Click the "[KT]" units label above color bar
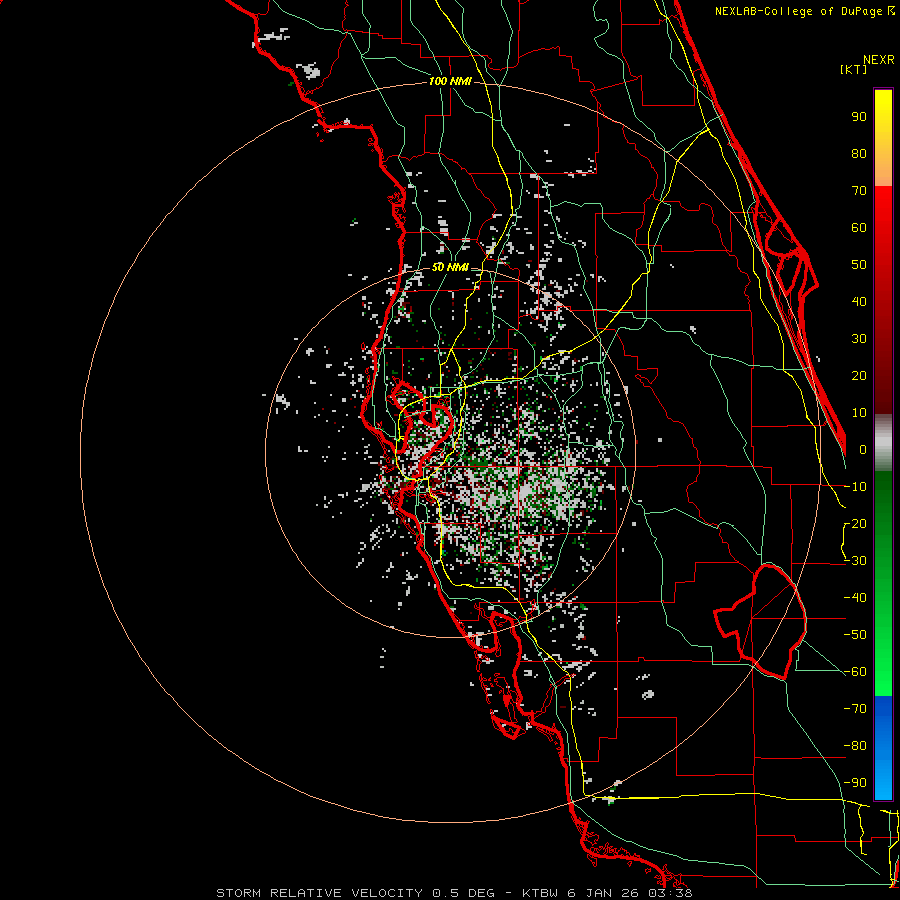This screenshot has width=900, height=900. [x=853, y=69]
